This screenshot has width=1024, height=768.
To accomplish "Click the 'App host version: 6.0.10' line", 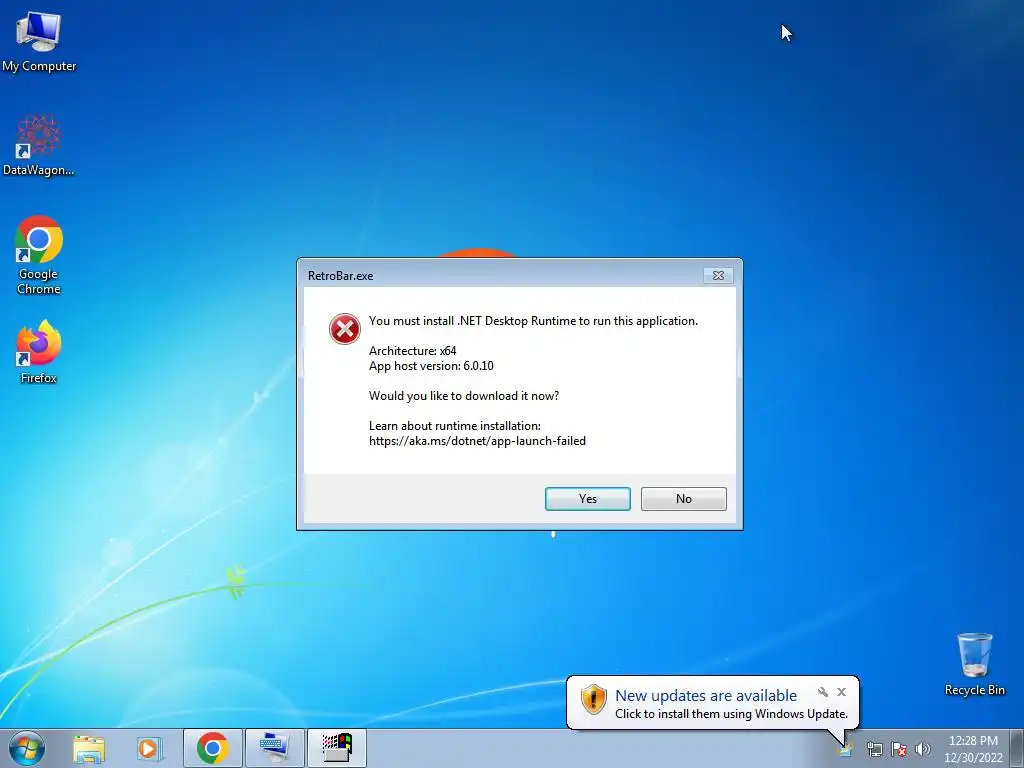I will [431, 366].
